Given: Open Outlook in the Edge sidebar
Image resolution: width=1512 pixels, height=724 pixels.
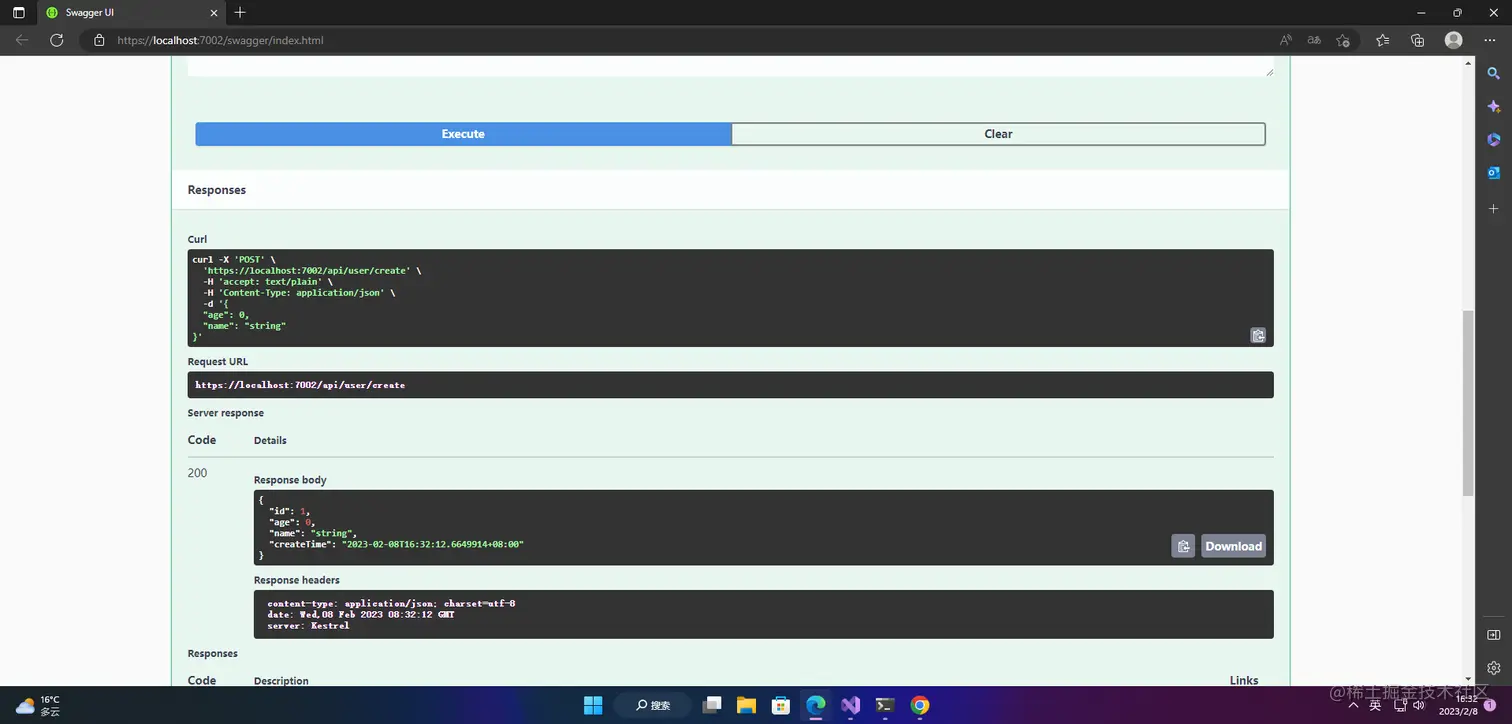Looking at the screenshot, I should click(x=1494, y=173).
